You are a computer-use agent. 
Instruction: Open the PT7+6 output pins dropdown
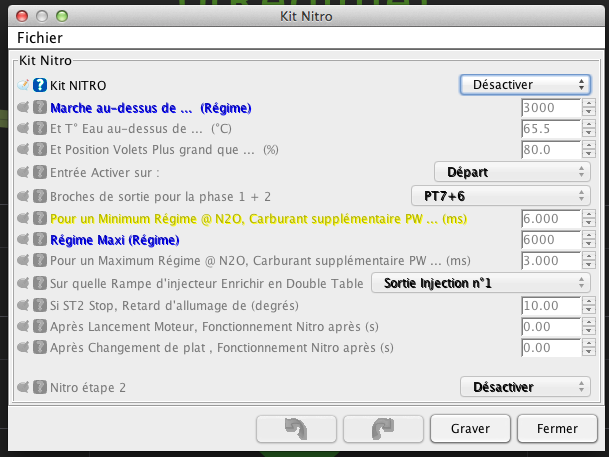coord(501,196)
